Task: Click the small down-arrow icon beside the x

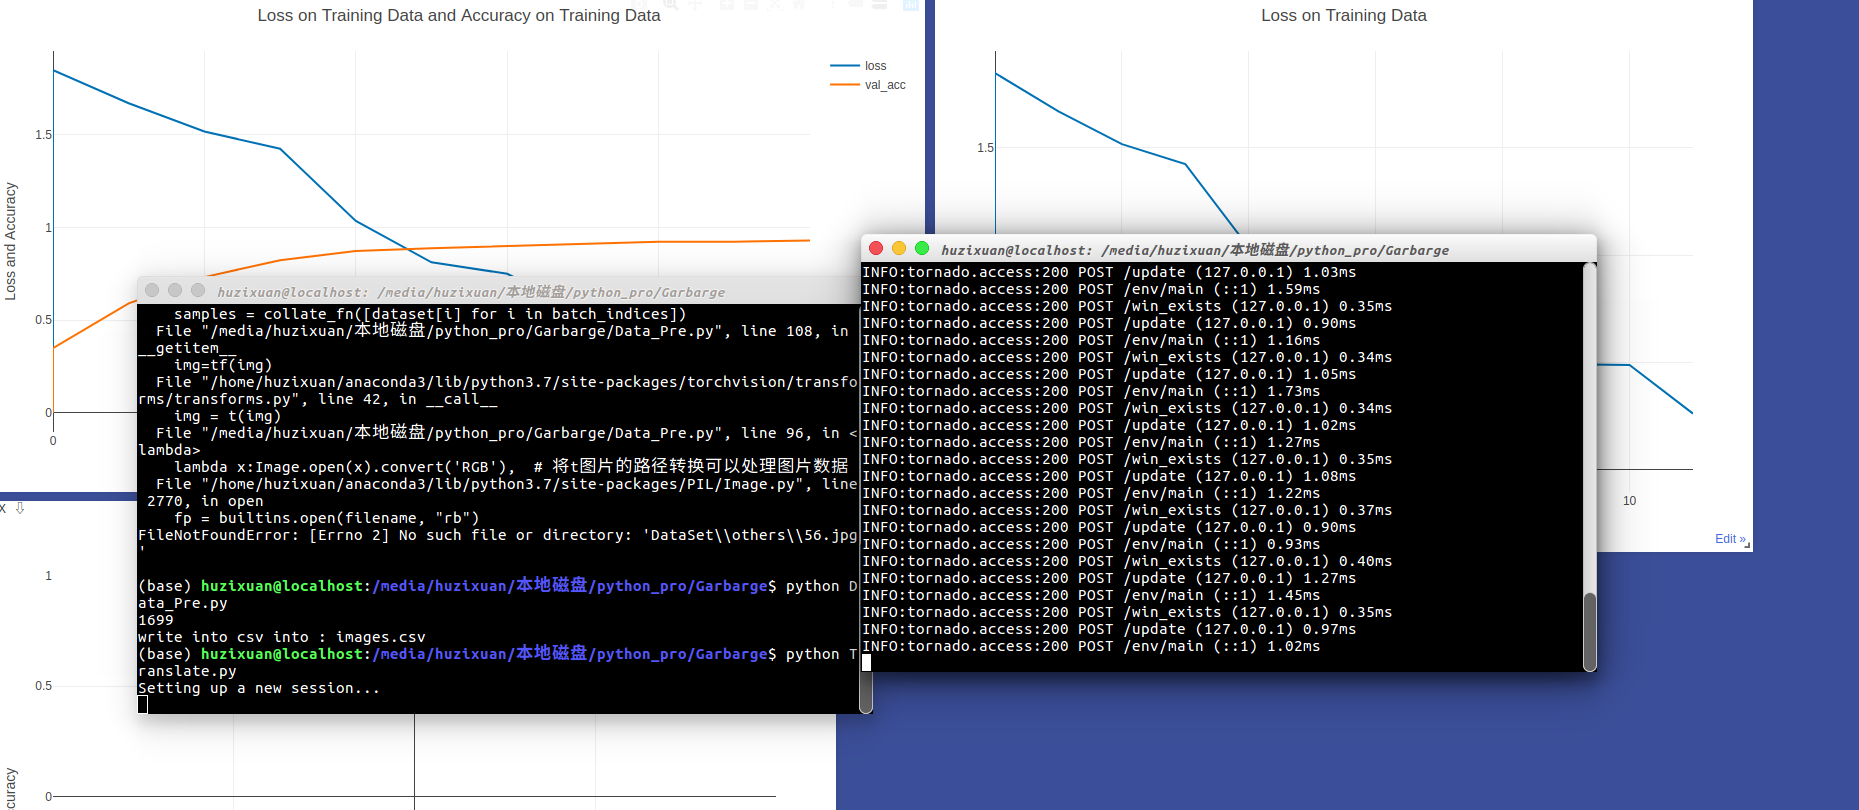Action: click(x=20, y=508)
